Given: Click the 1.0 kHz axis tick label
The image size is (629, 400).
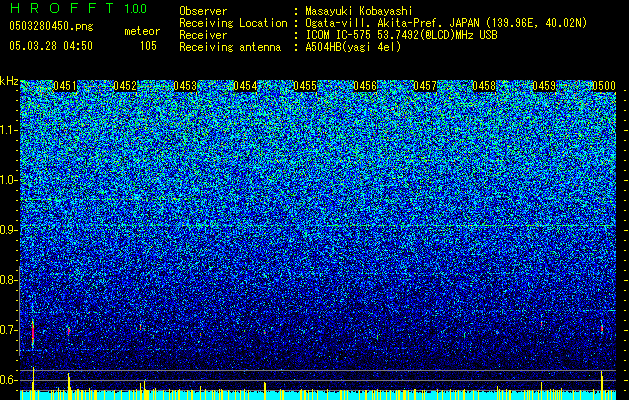Looking at the screenshot, I should (9, 180).
